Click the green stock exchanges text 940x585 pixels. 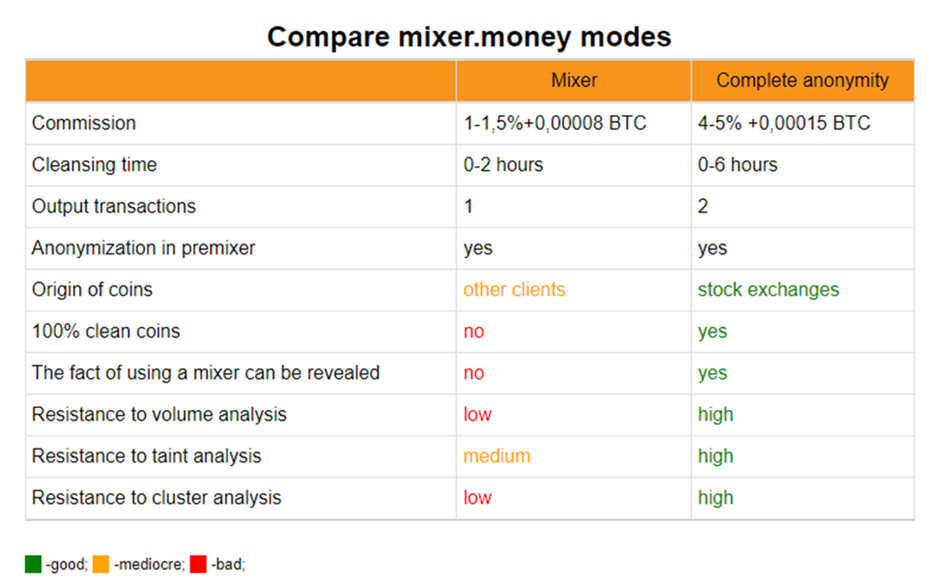(x=768, y=290)
